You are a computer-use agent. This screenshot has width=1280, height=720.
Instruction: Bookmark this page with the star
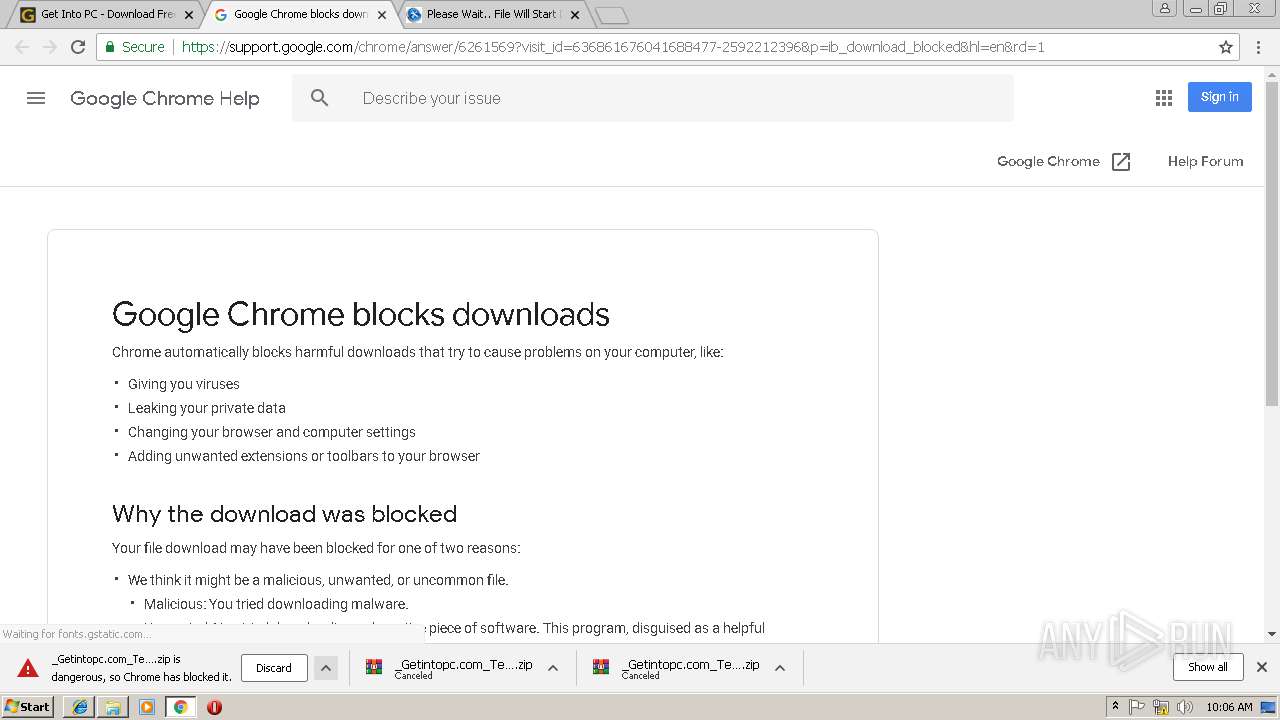coord(1226,47)
